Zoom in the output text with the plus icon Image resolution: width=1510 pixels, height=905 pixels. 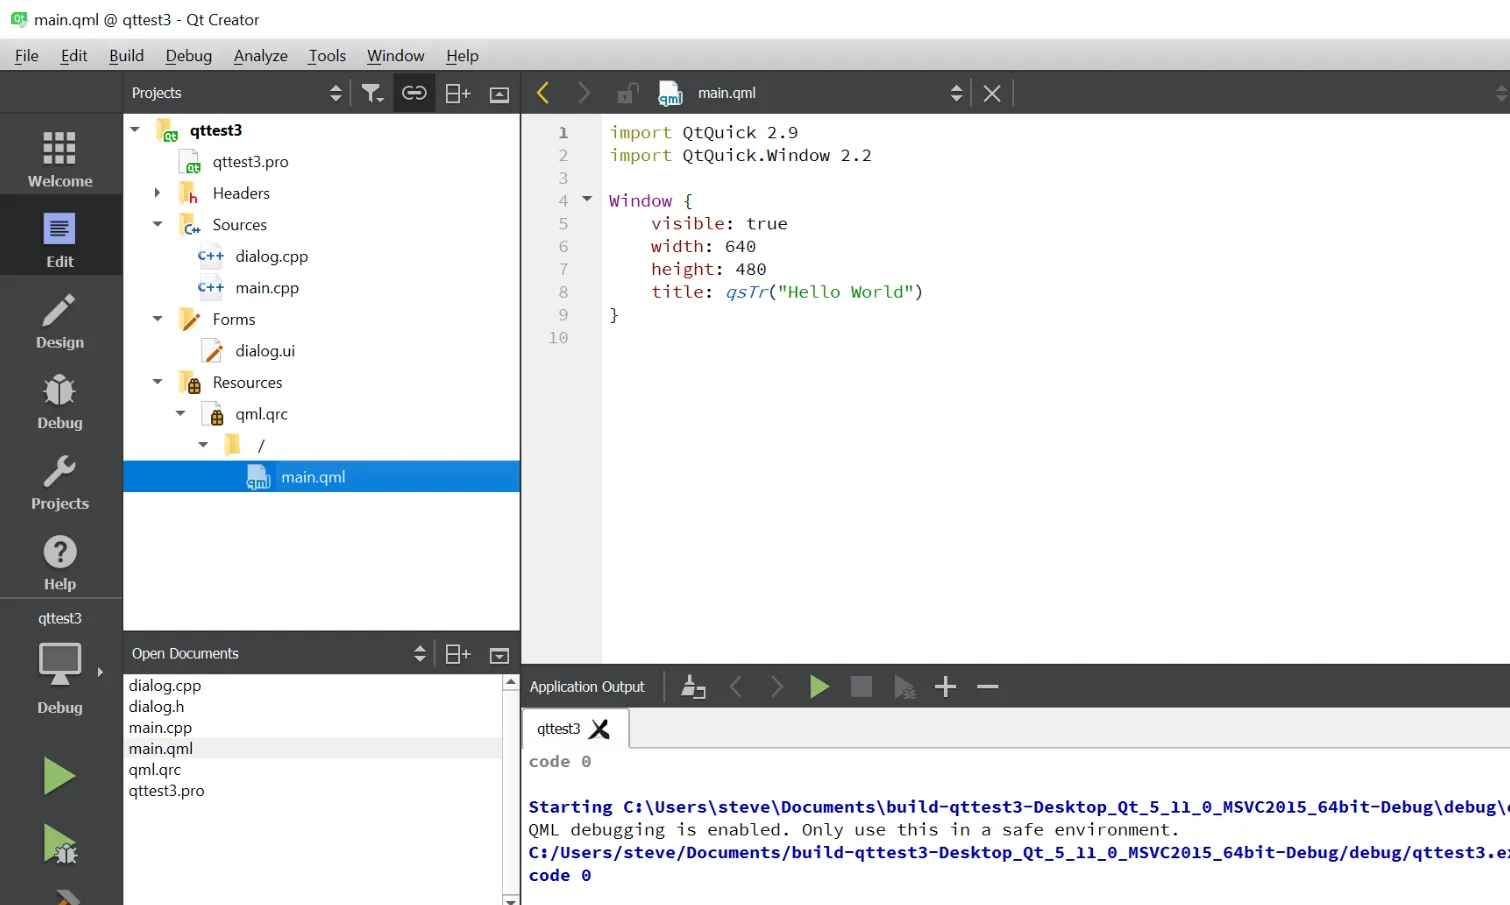[x=944, y=686]
